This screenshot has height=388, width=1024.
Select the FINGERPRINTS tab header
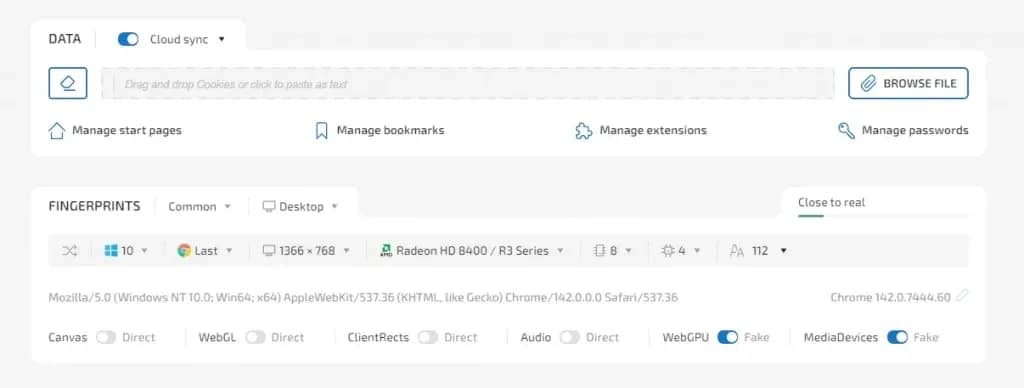point(94,206)
